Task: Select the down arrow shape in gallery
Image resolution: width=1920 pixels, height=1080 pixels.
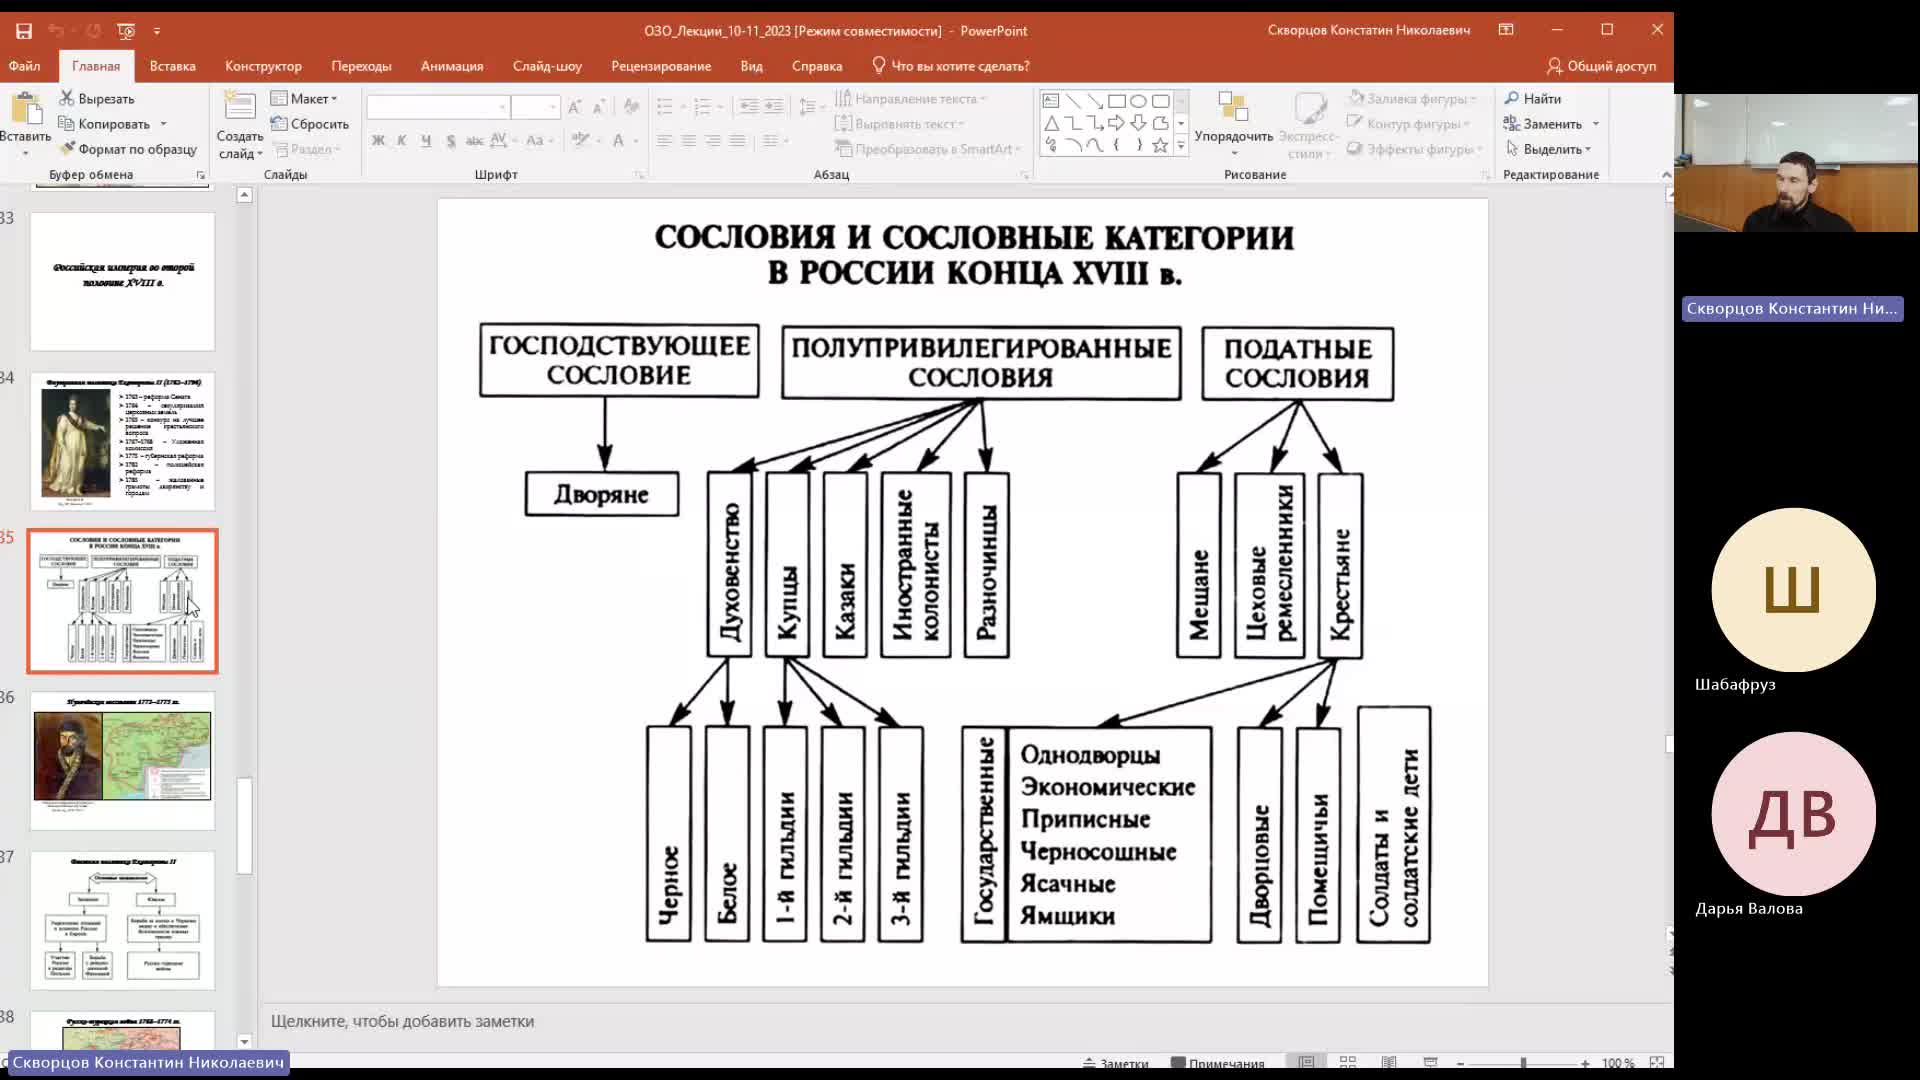Action: pyautogui.click(x=1138, y=123)
